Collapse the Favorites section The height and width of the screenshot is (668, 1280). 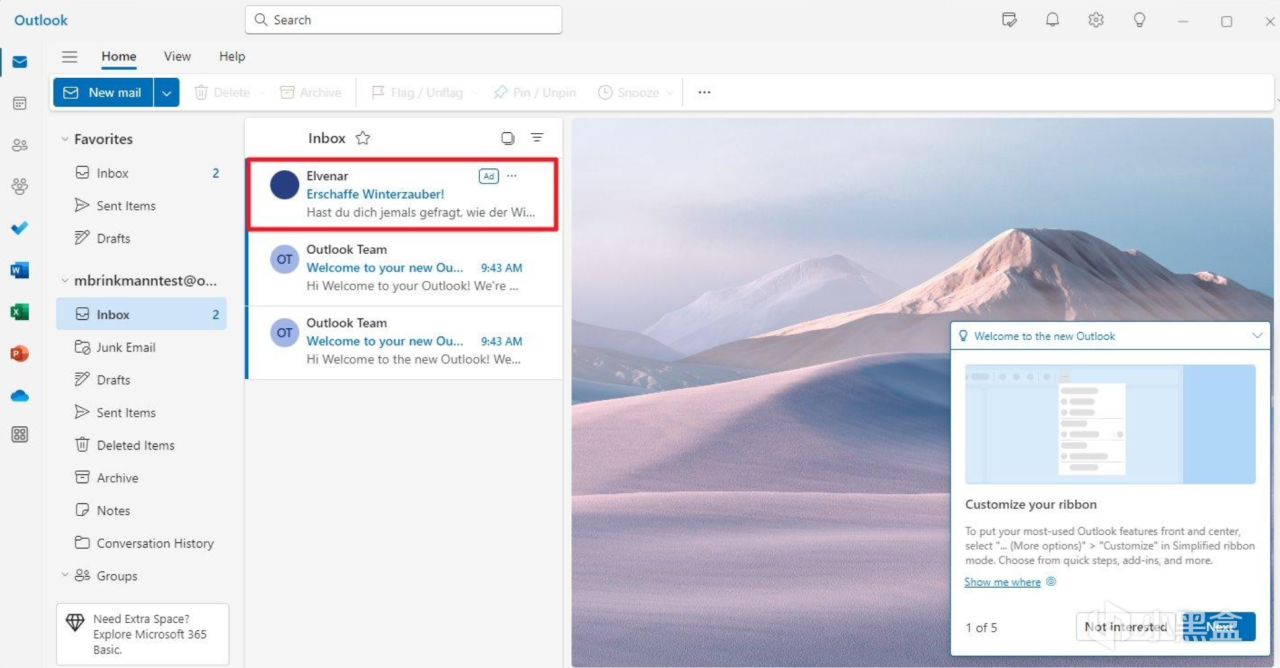65,139
